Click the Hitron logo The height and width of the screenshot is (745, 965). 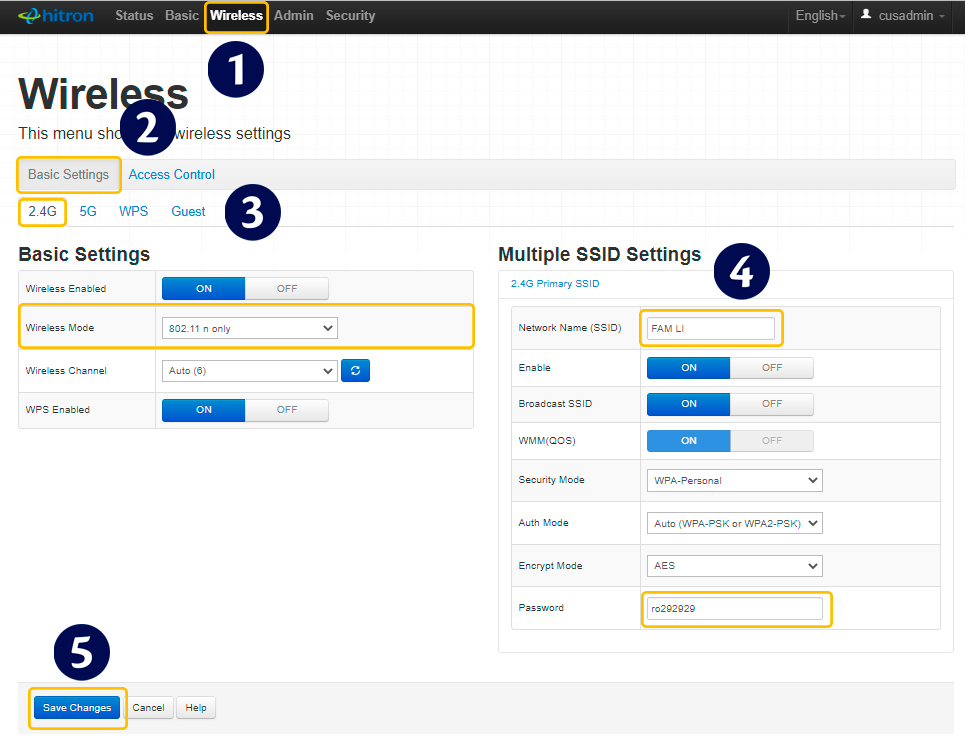(56, 15)
